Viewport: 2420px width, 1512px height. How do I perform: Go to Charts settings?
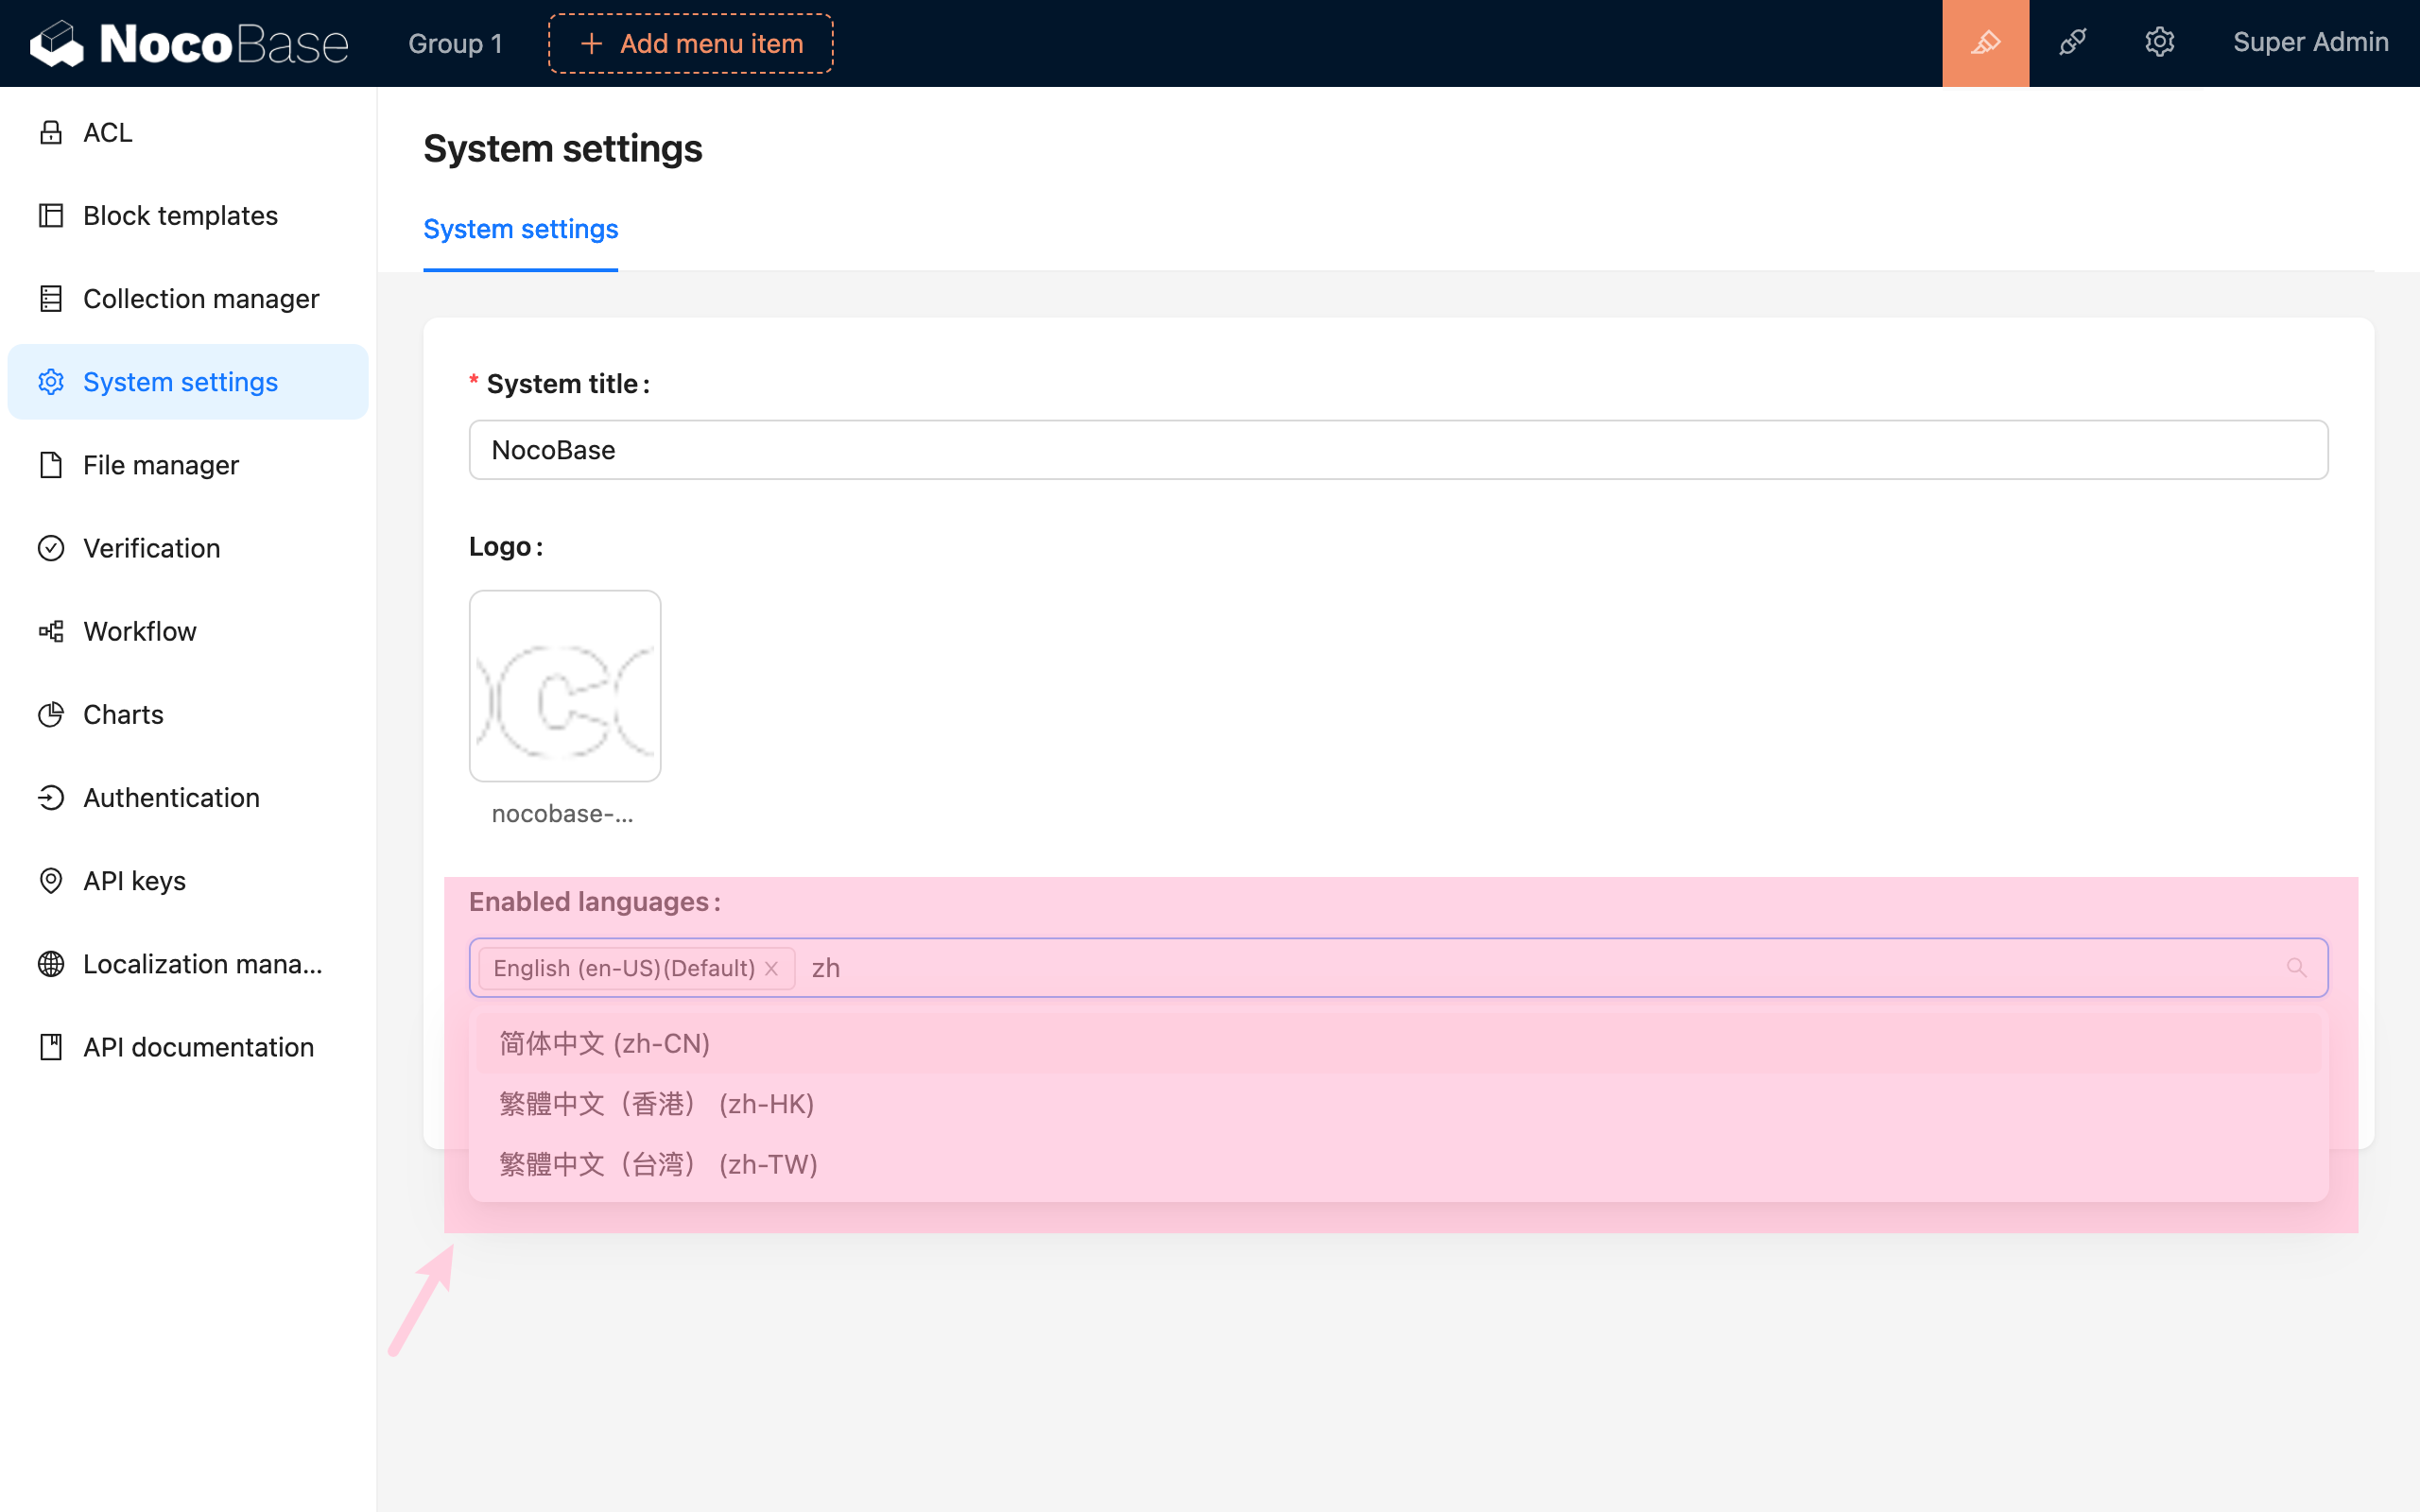click(123, 715)
